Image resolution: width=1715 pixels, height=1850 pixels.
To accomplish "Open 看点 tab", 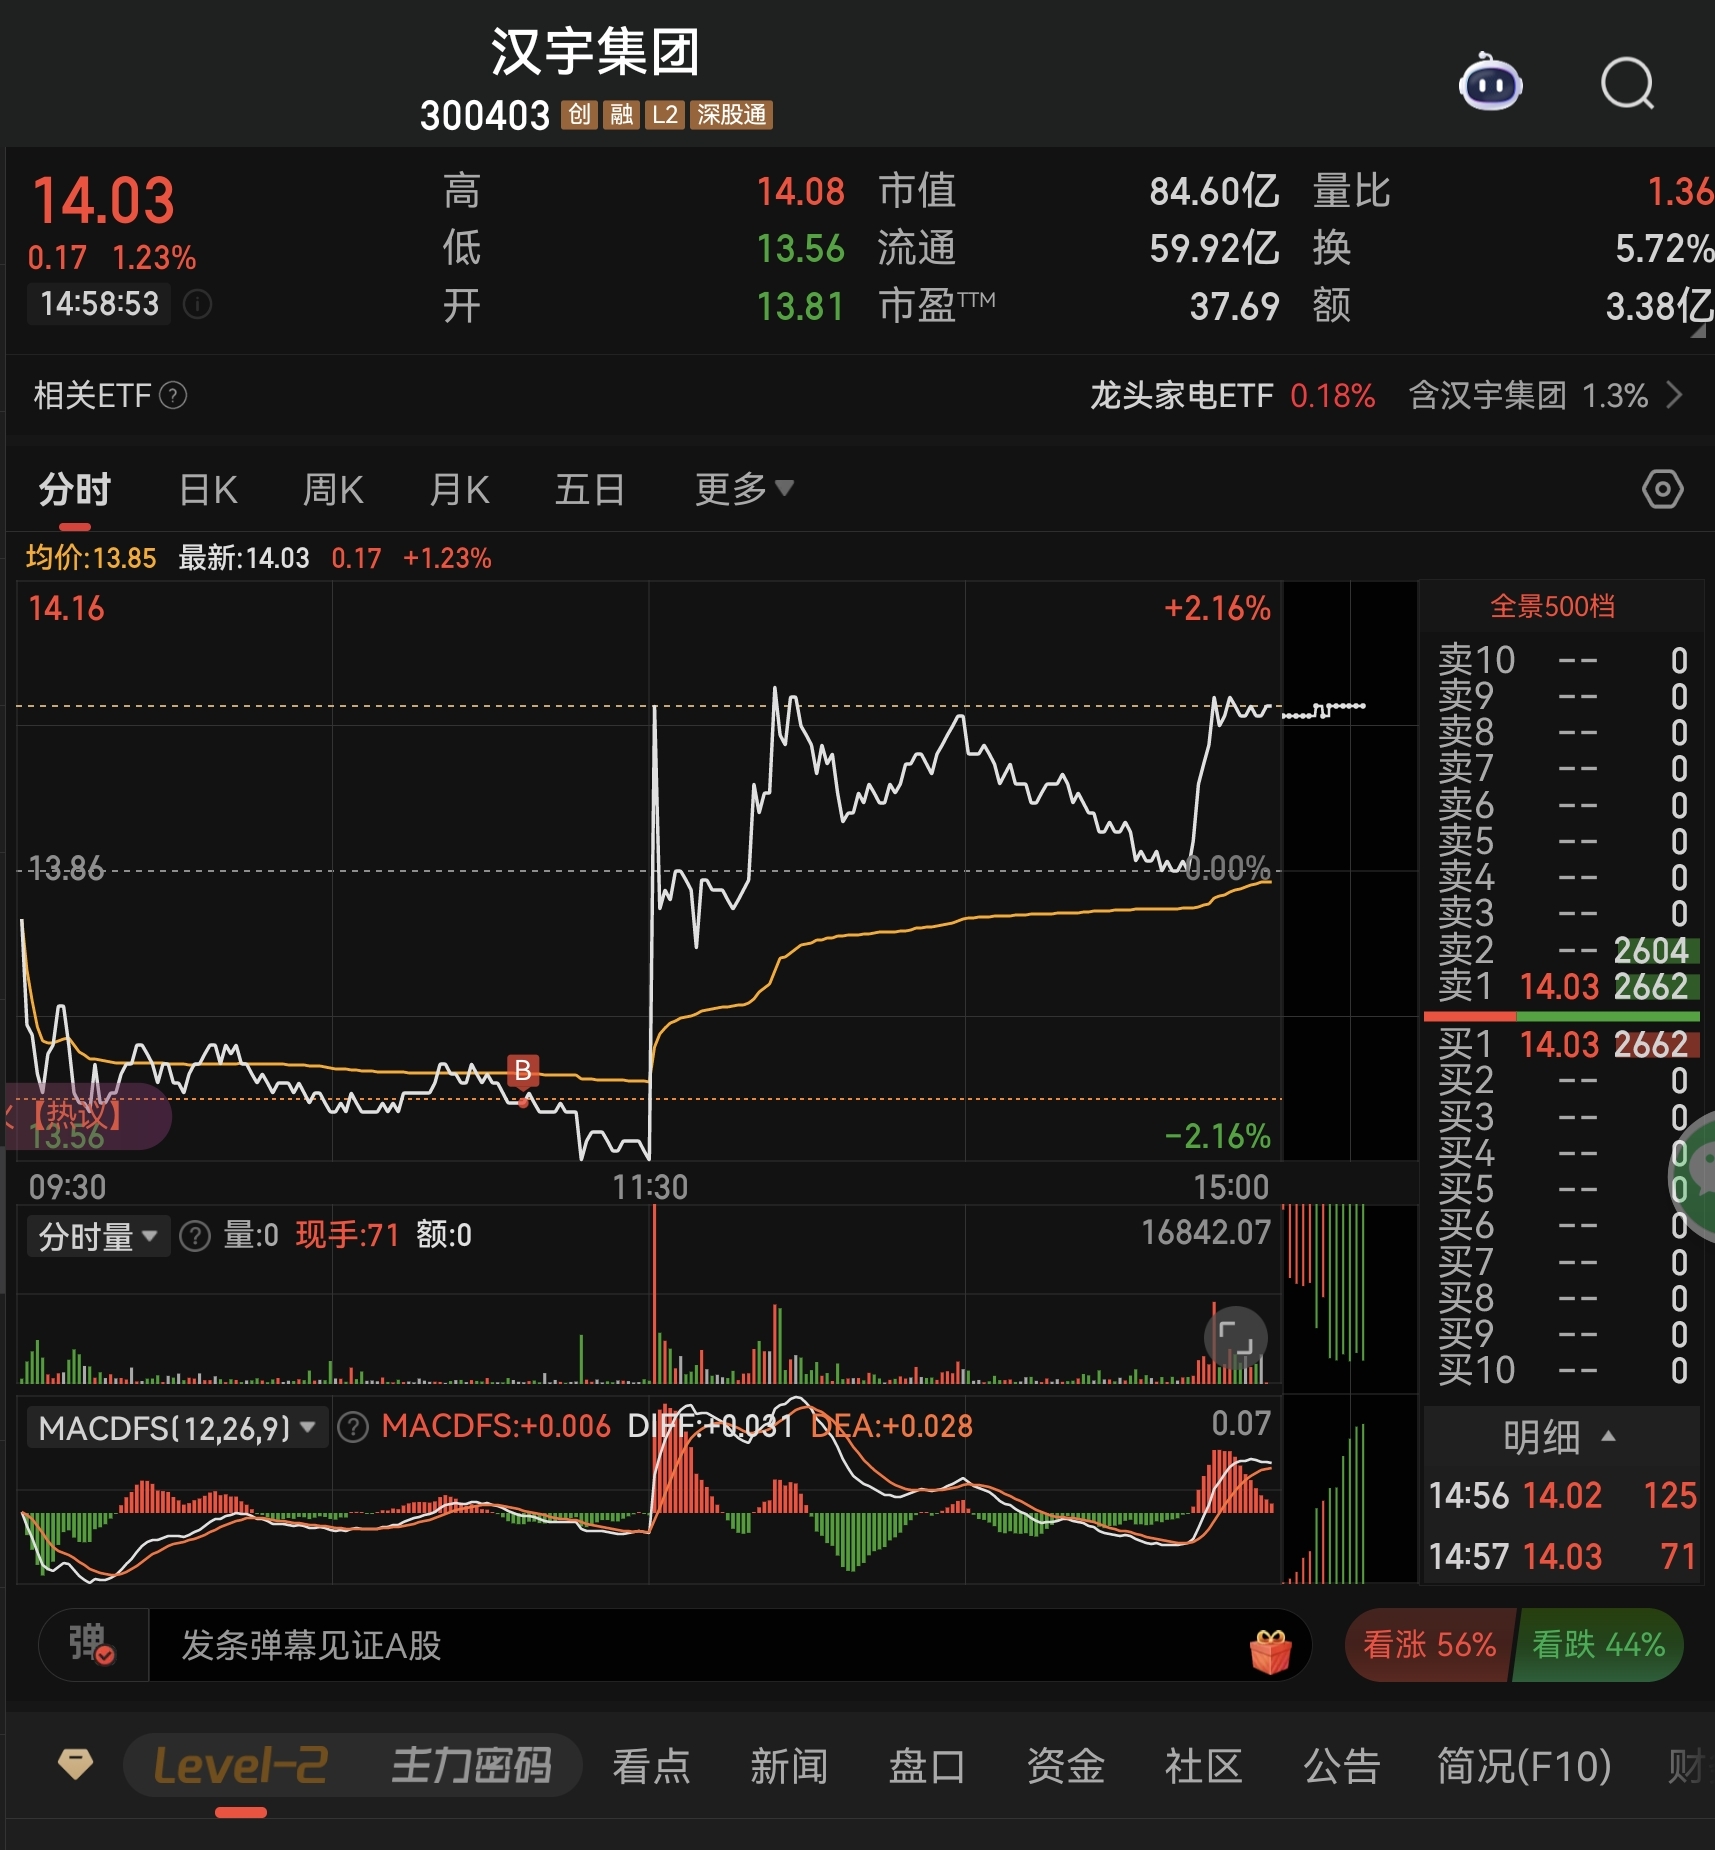I will pos(652,1766).
